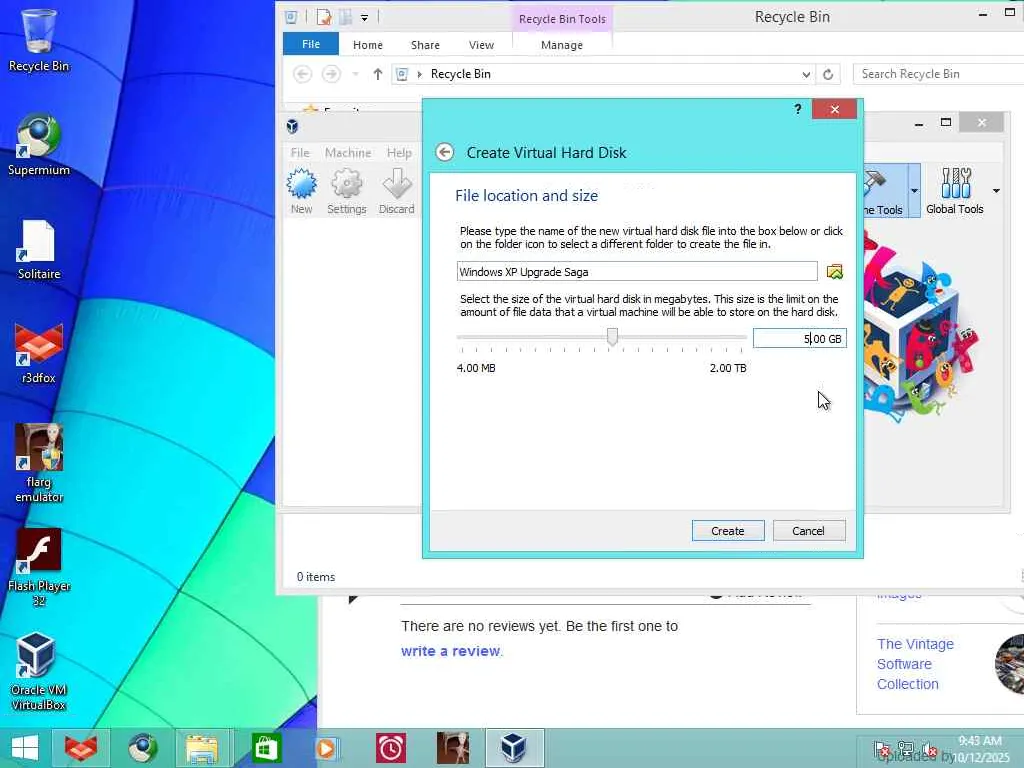Open the Windows Start button
1024x768 pixels.
(x=25, y=748)
